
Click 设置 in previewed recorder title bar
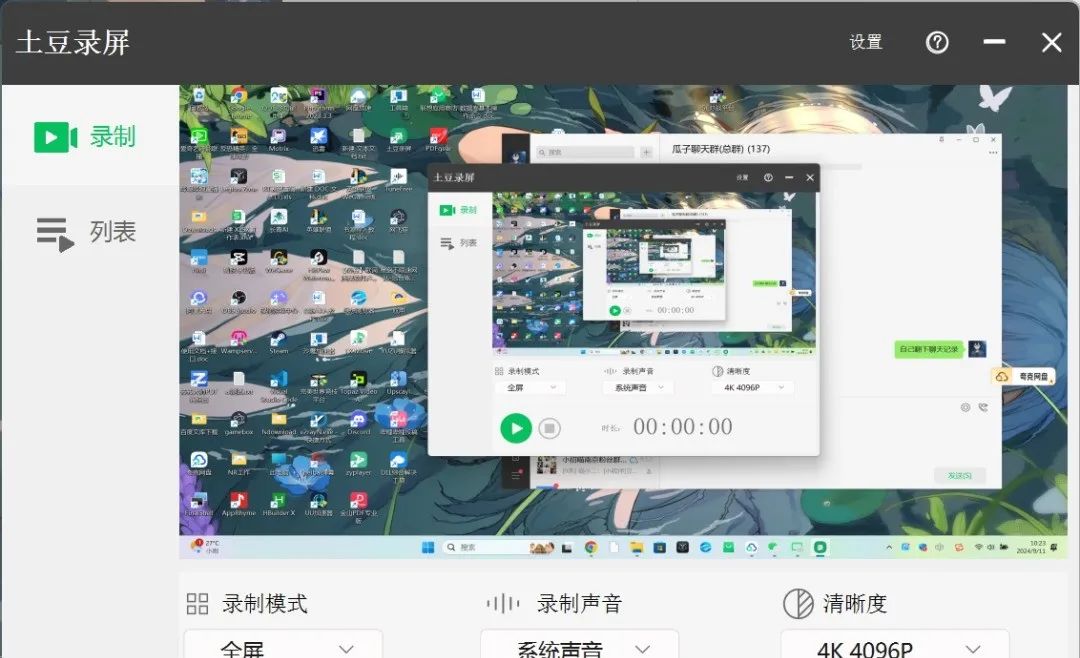[x=742, y=178]
